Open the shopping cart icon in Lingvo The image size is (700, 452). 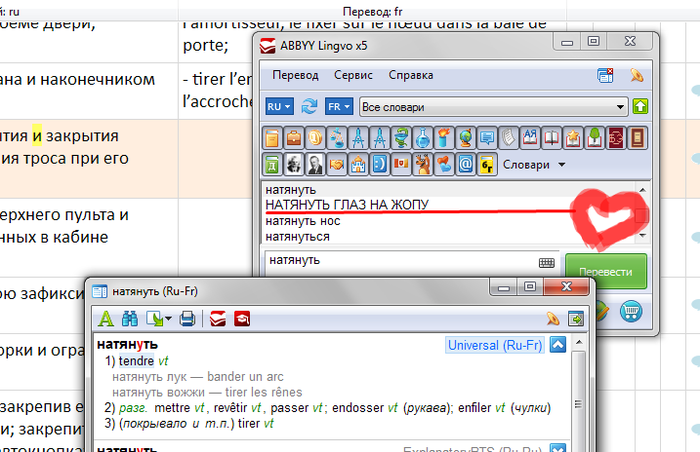click(x=631, y=311)
